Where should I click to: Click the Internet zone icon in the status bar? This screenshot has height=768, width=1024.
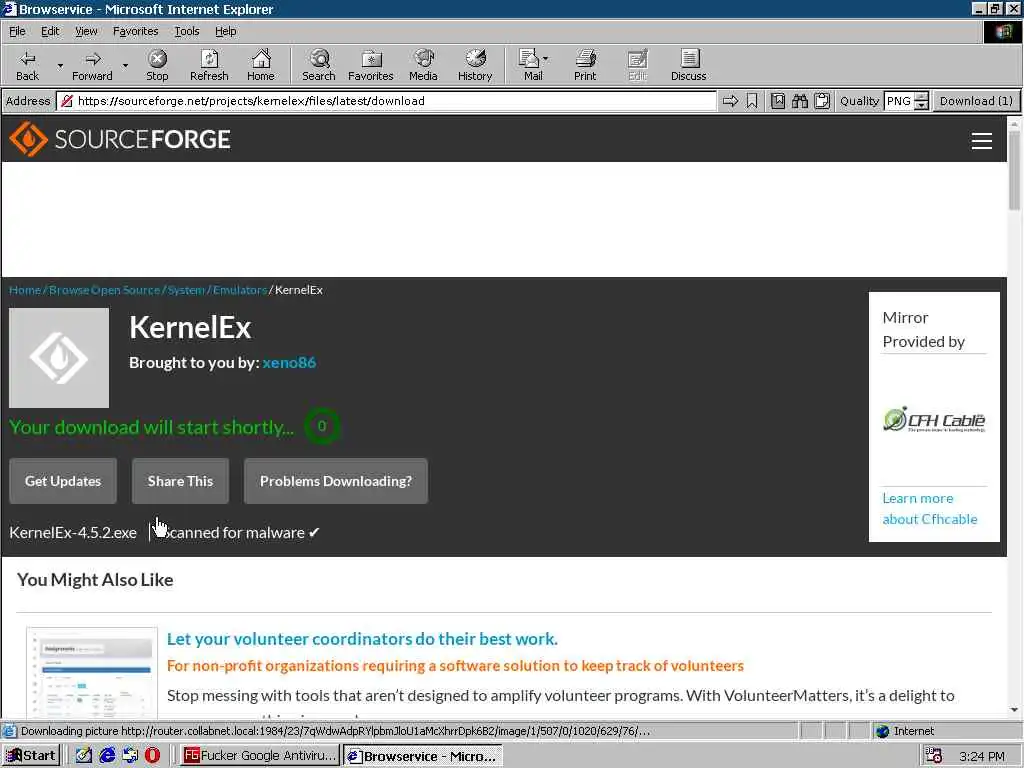(x=883, y=731)
